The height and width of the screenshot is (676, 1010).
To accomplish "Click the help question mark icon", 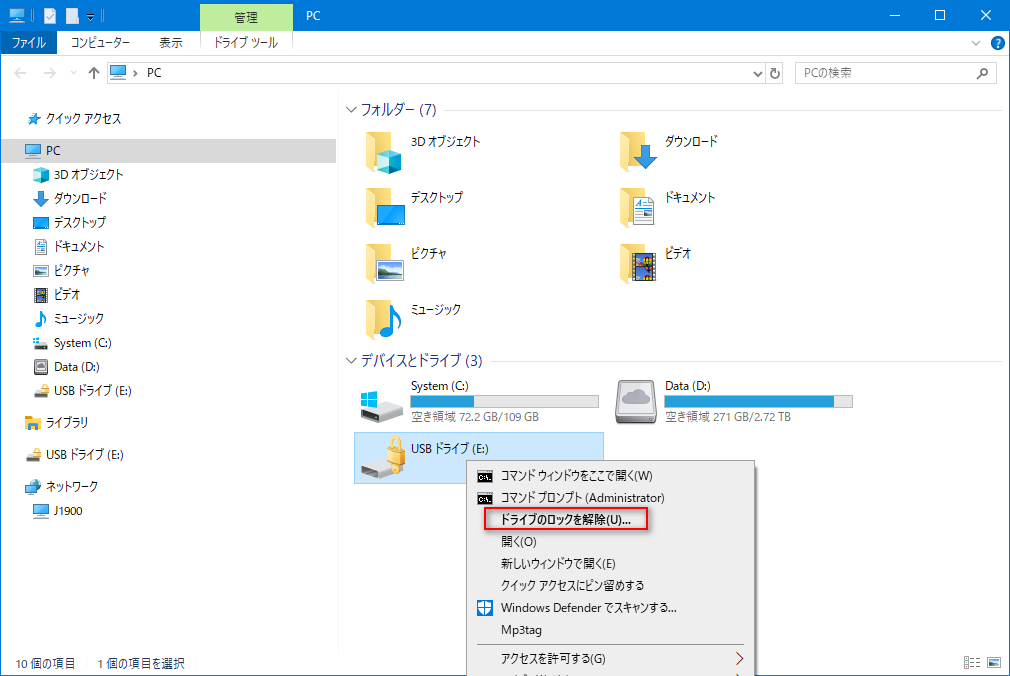I will [996, 43].
